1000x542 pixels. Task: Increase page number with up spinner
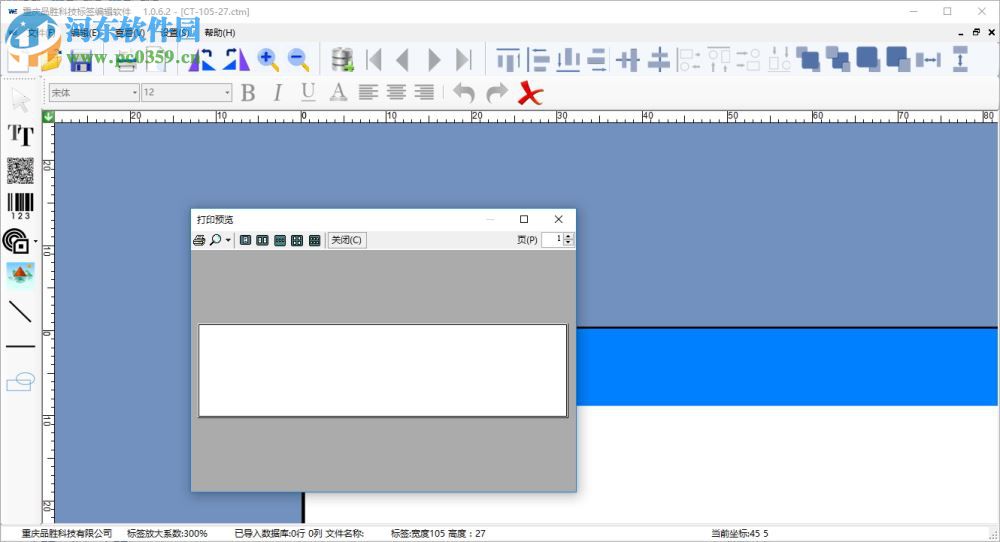(x=569, y=237)
